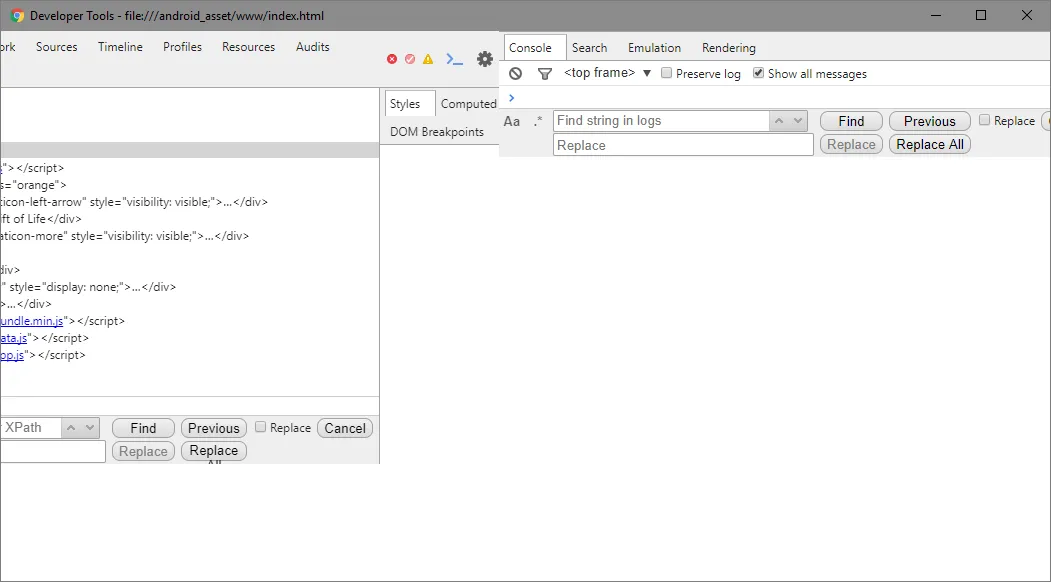
Task: Clear the console log with the circle-slash icon
Action: [515, 74]
